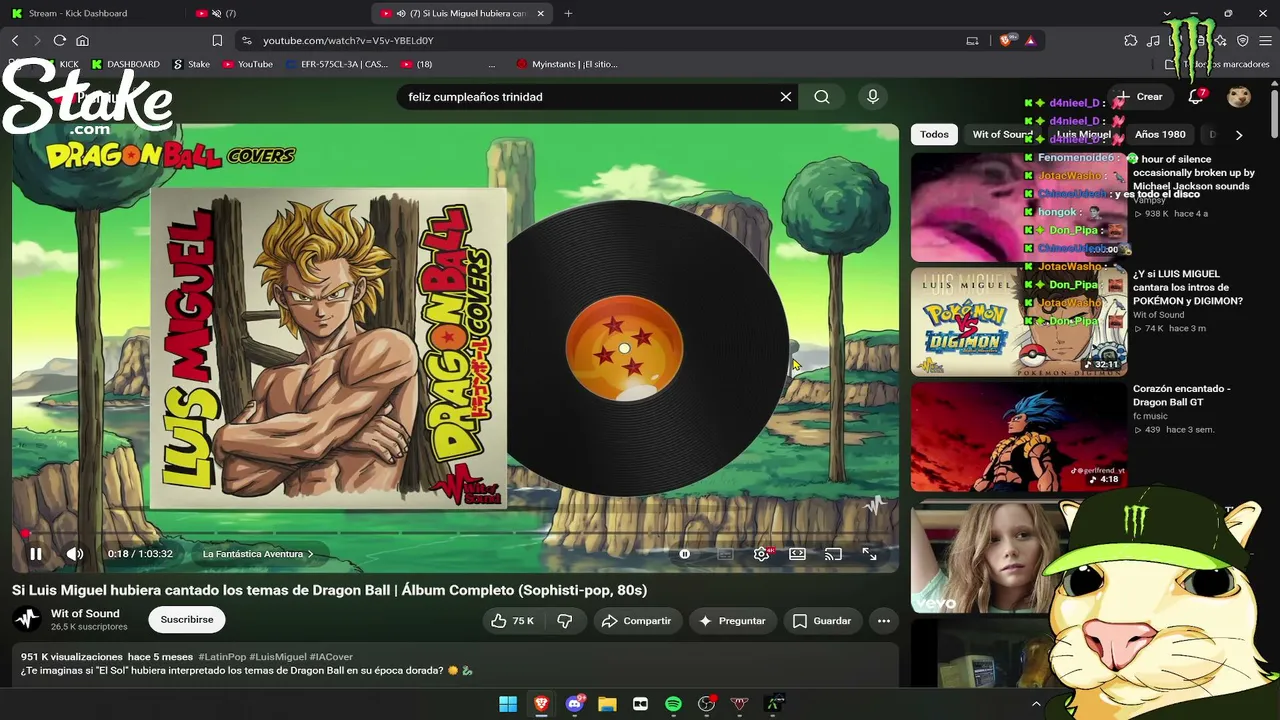Toggle autoplay switch in player

685,554
